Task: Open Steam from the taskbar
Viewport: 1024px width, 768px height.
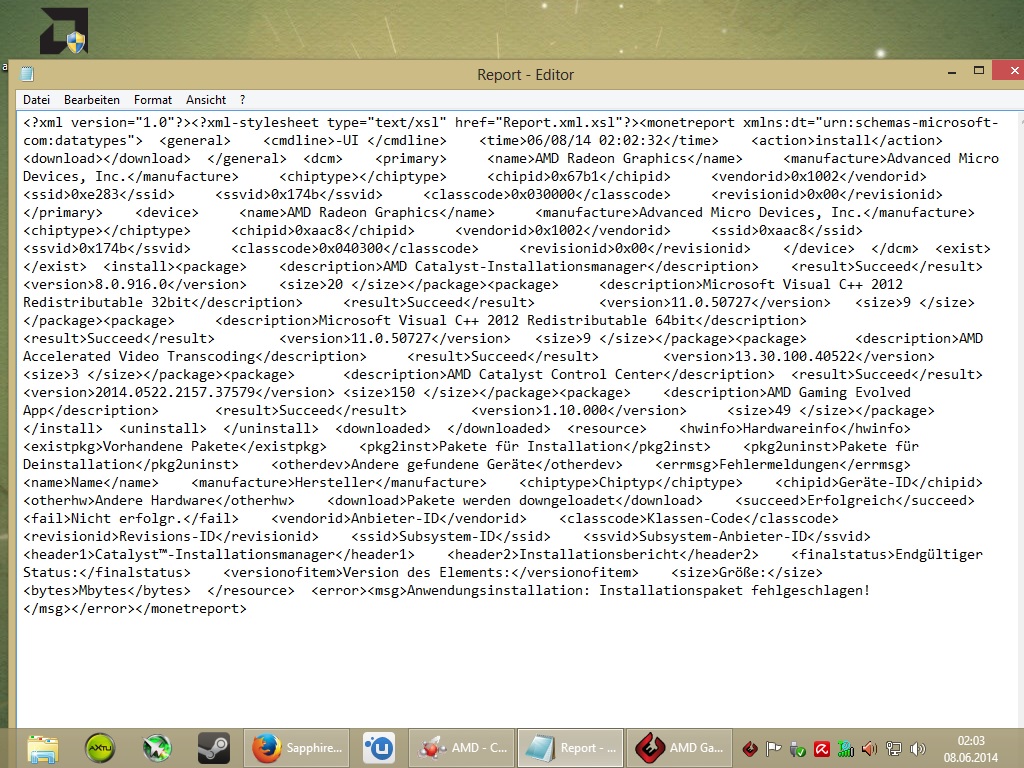Action: pyautogui.click(x=214, y=748)
